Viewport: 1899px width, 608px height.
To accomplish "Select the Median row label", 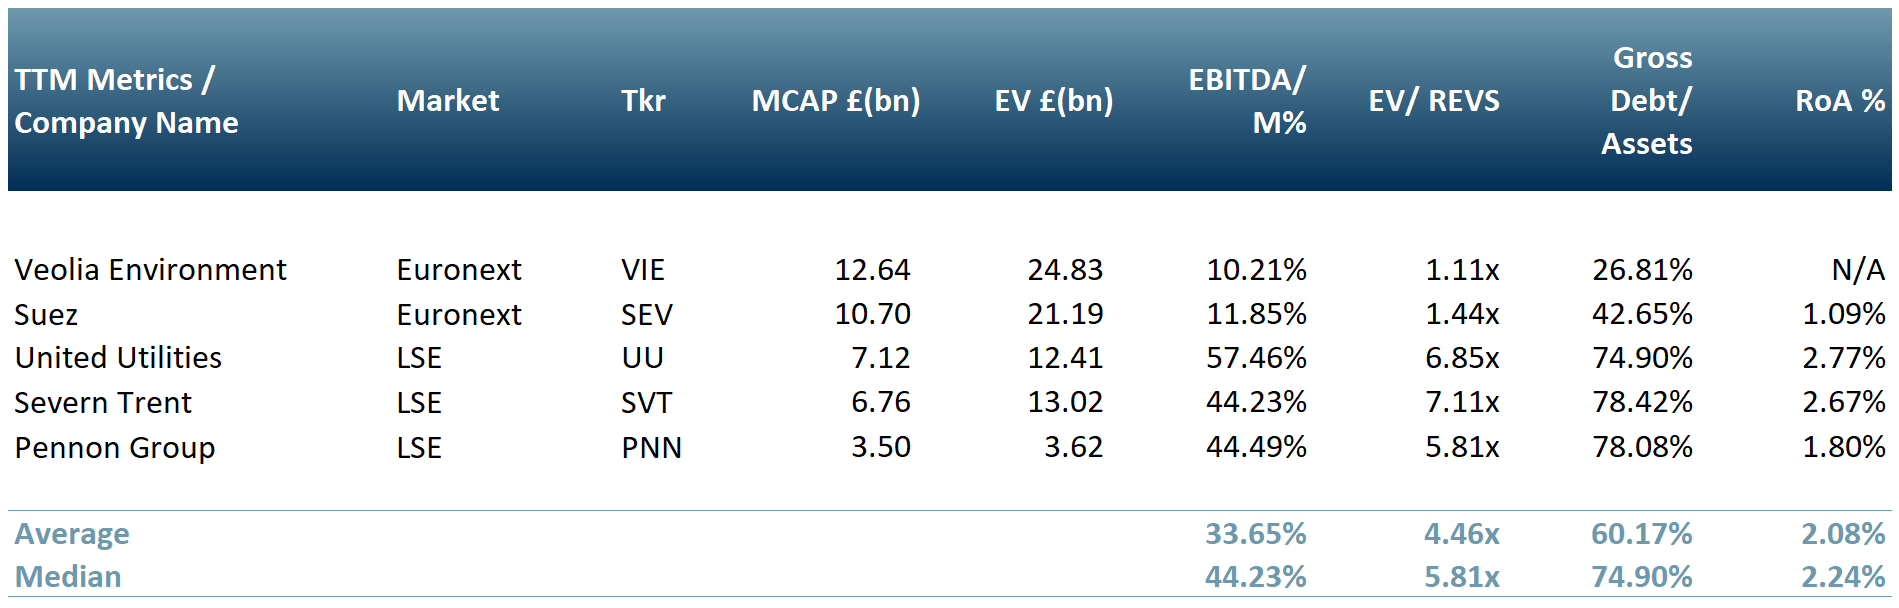I will pyautogui.click(x=68, y=577).
